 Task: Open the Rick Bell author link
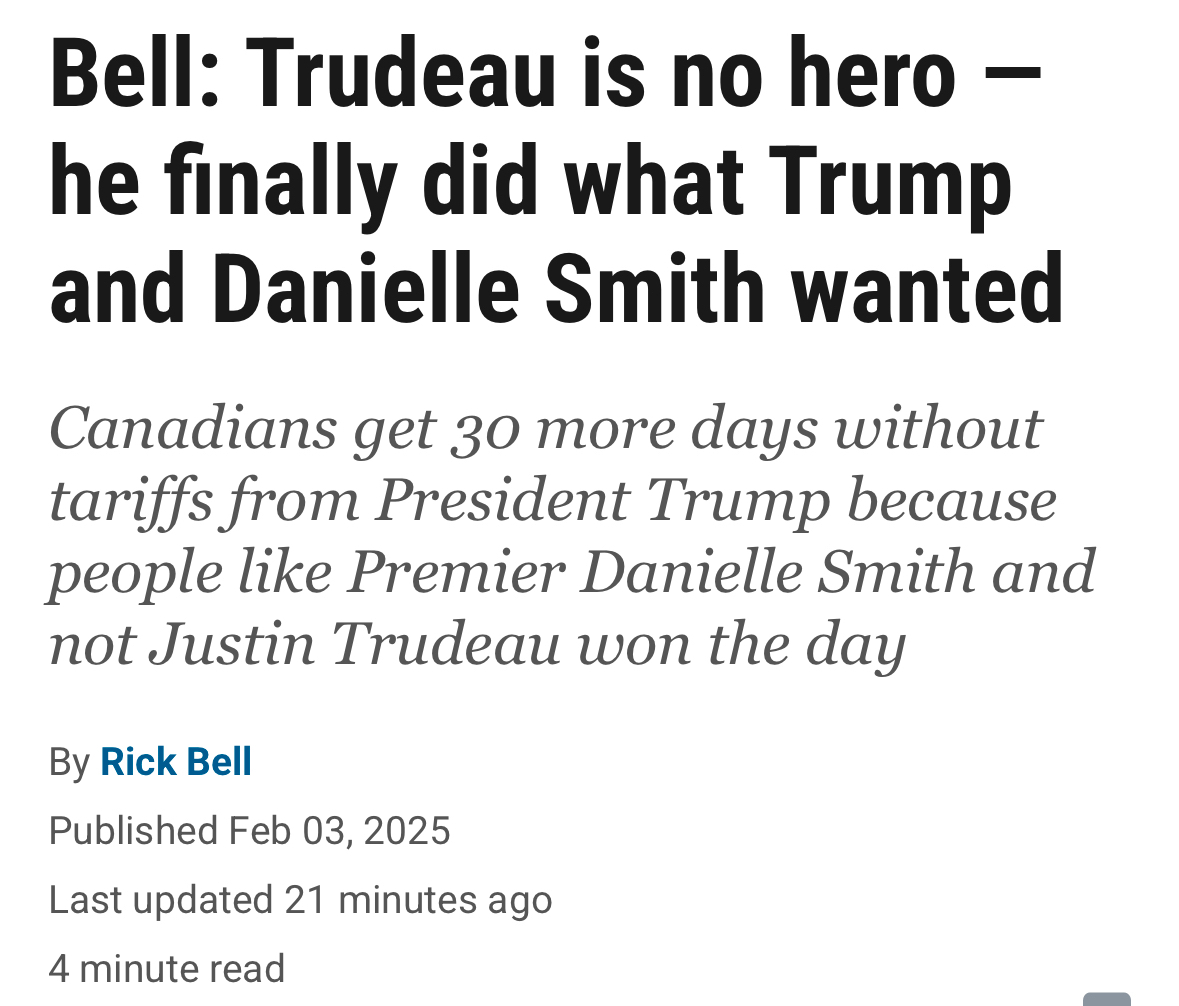pos(176,763)
